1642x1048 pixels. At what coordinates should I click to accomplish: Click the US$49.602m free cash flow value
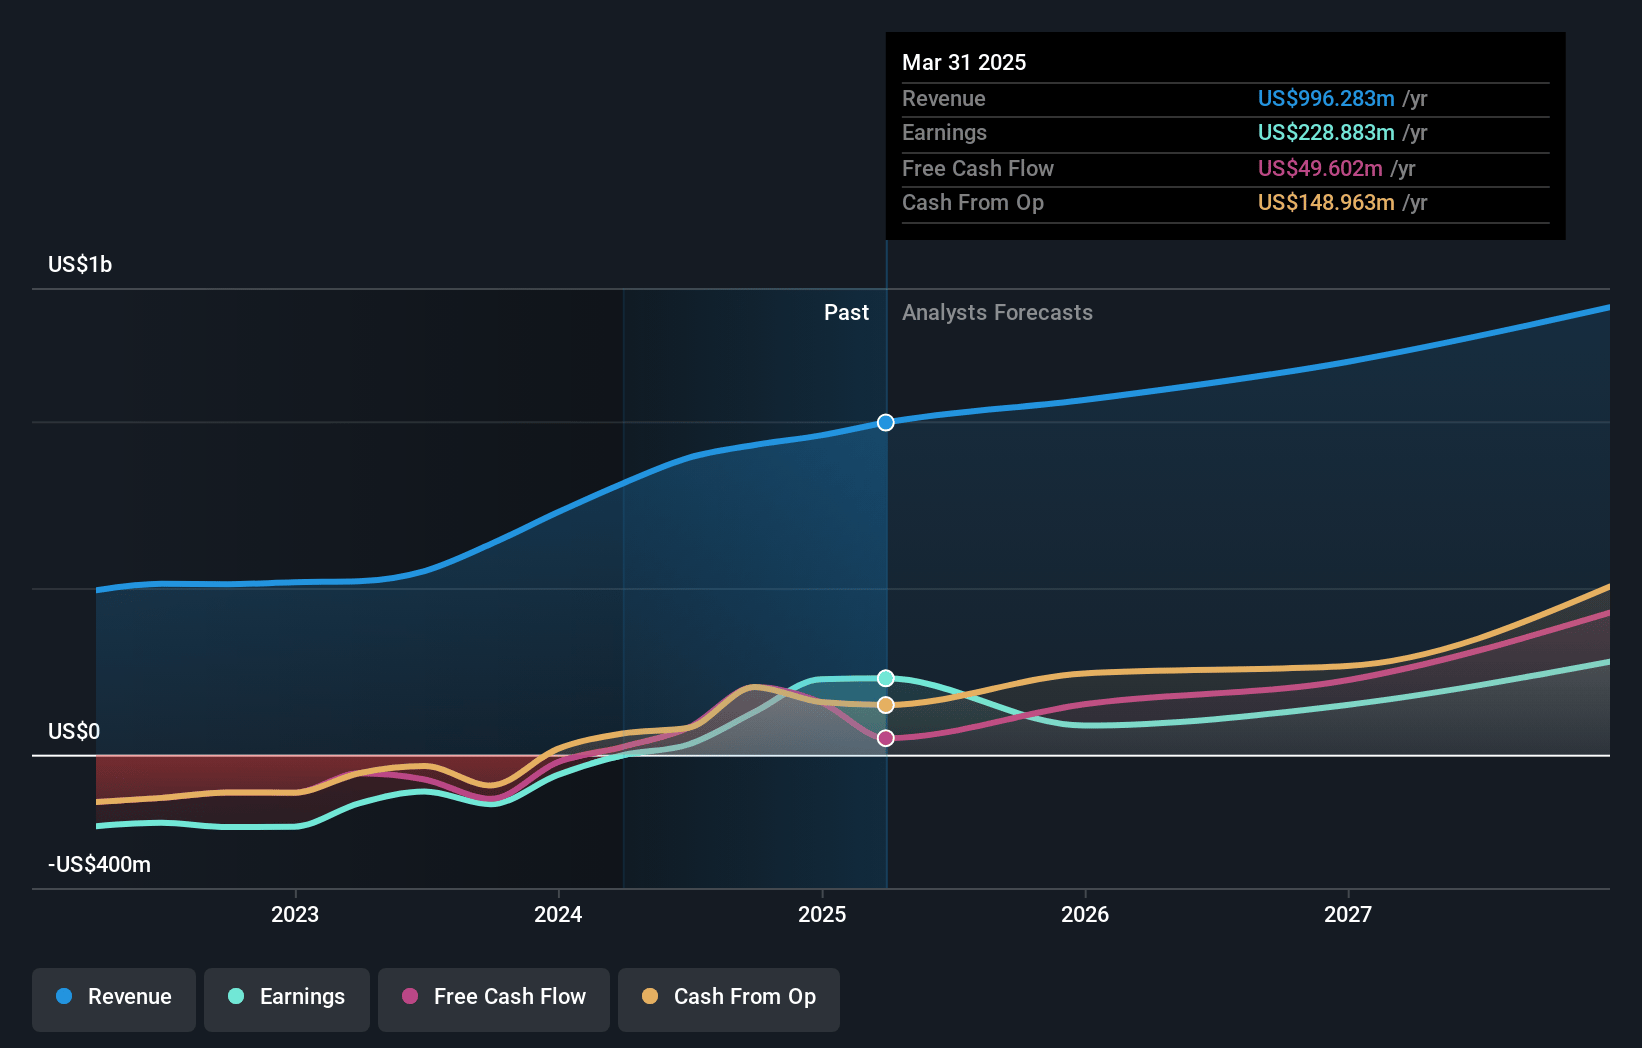click(1320, 168)
